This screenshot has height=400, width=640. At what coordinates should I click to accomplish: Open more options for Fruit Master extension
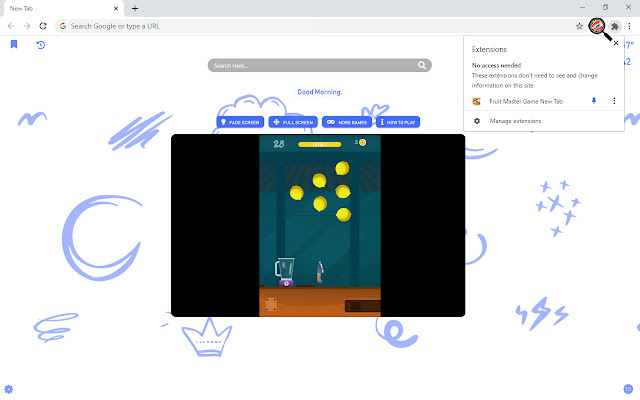(x=614, y=101)
